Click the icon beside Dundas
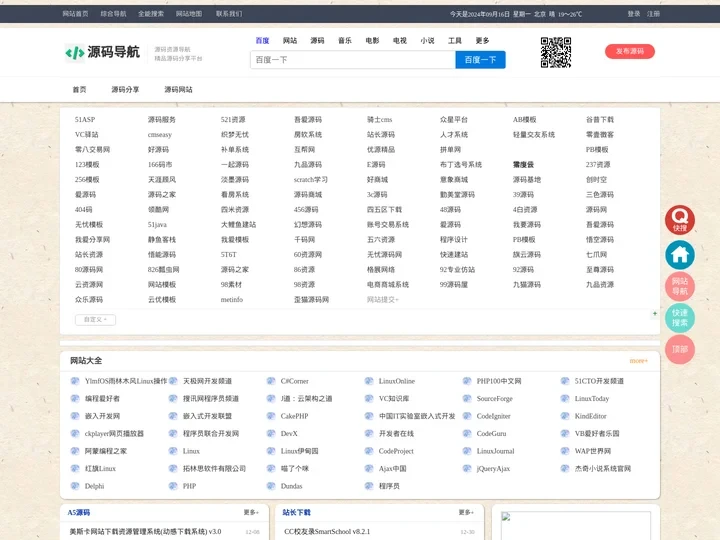This screenshot has height=540, width=720. [x=271, y=486]
